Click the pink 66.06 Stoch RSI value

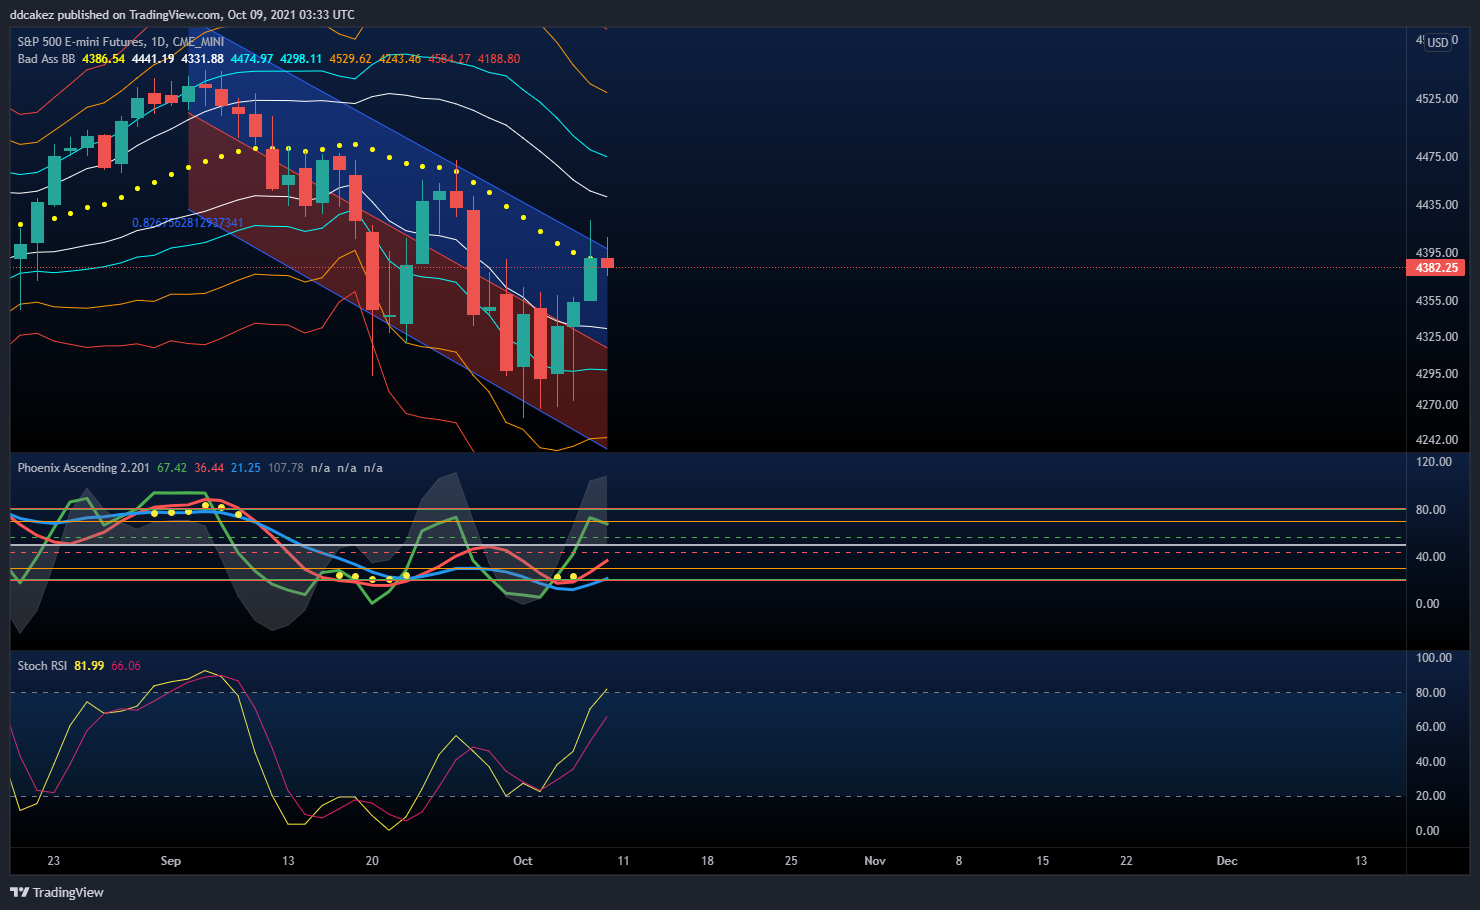(126, 666)
